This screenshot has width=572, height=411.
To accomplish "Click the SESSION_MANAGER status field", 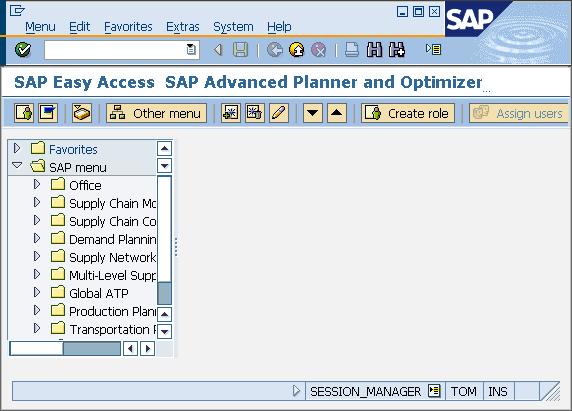I will tap(365, 391).
